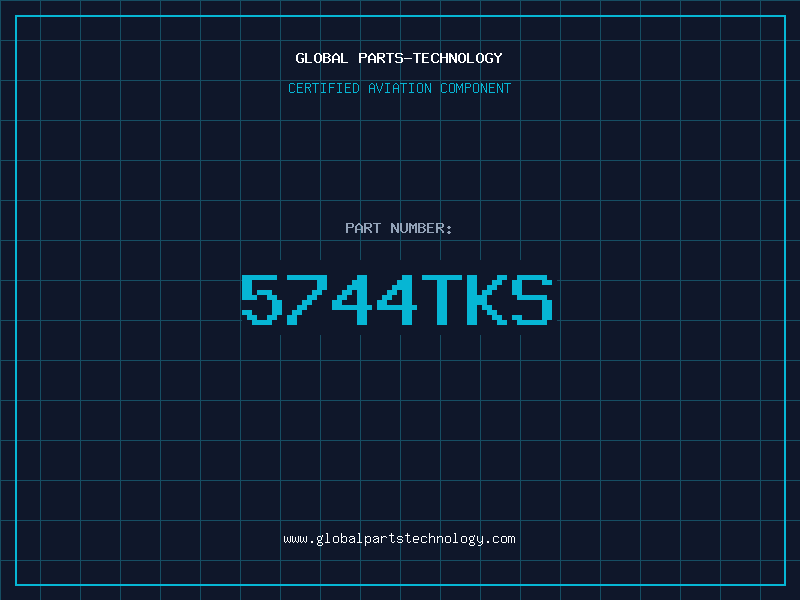Click the GLOBAL PARTS-TECHNOLOGY heading
The height and width of the screenshot is (600, 800).
[399, 58]
